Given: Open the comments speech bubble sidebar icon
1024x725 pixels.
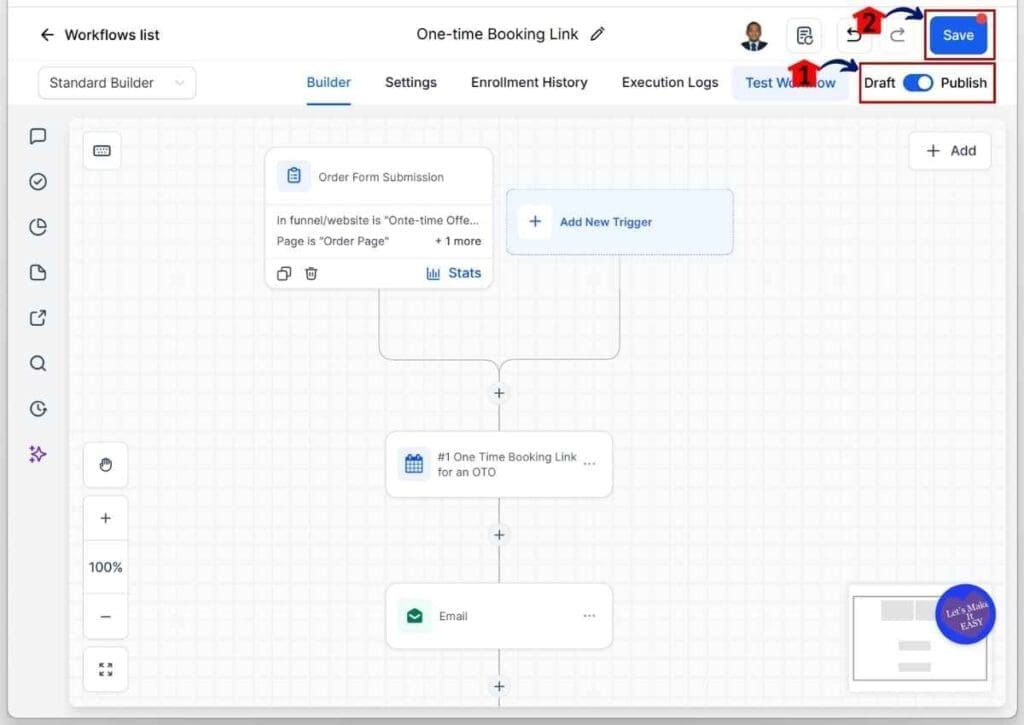Looking at the screenshot, I should pos(38,136).
